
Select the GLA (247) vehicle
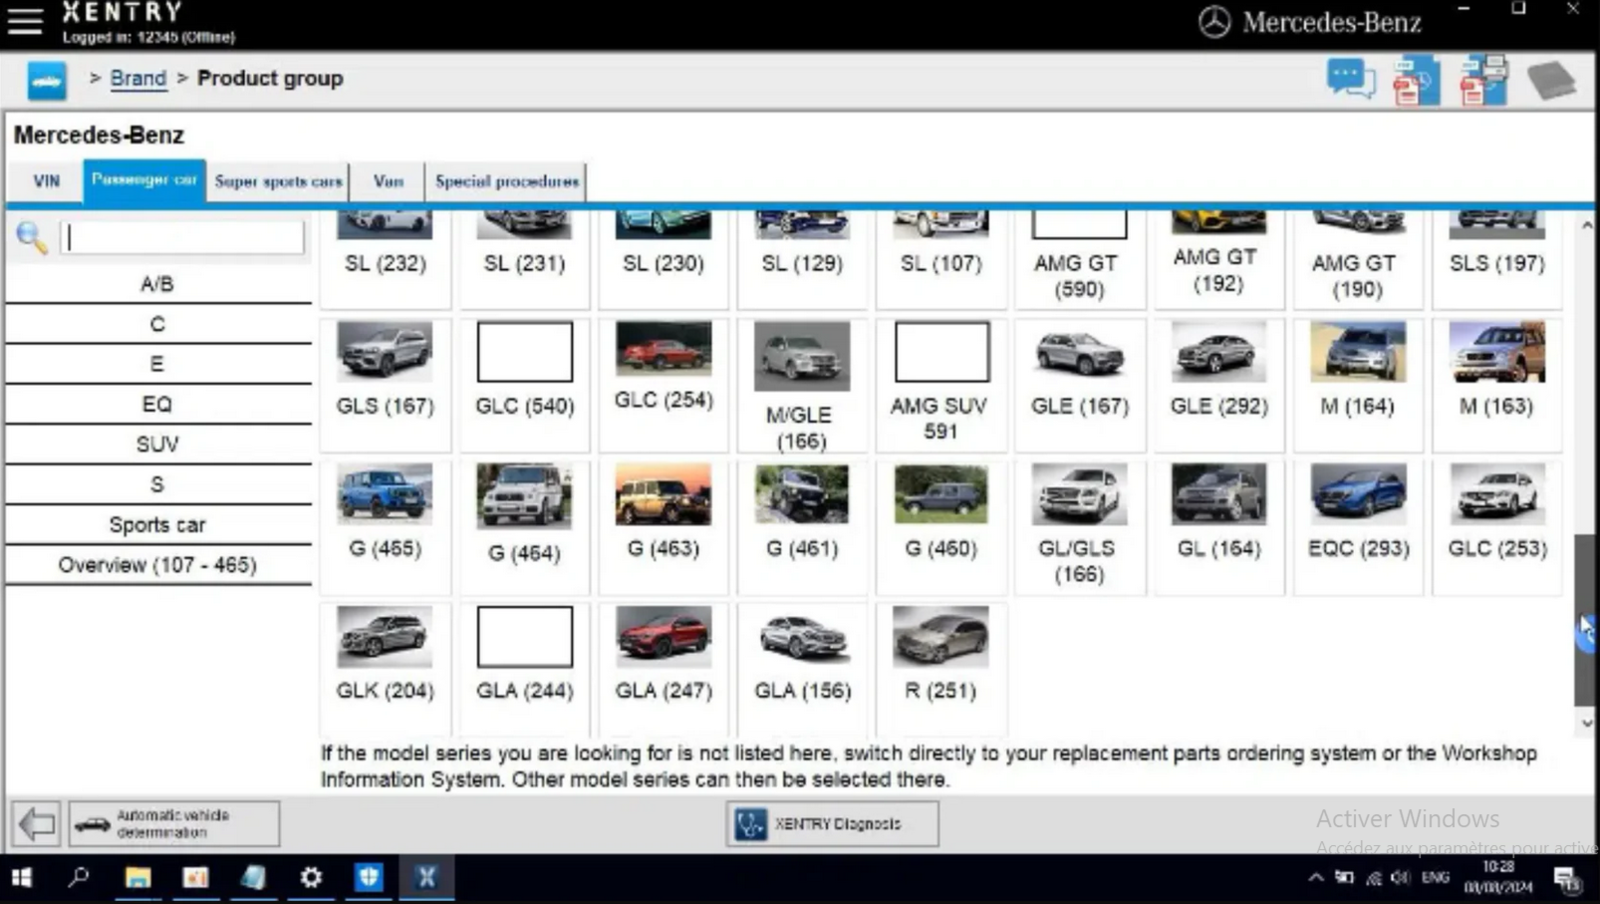(664, 668)
